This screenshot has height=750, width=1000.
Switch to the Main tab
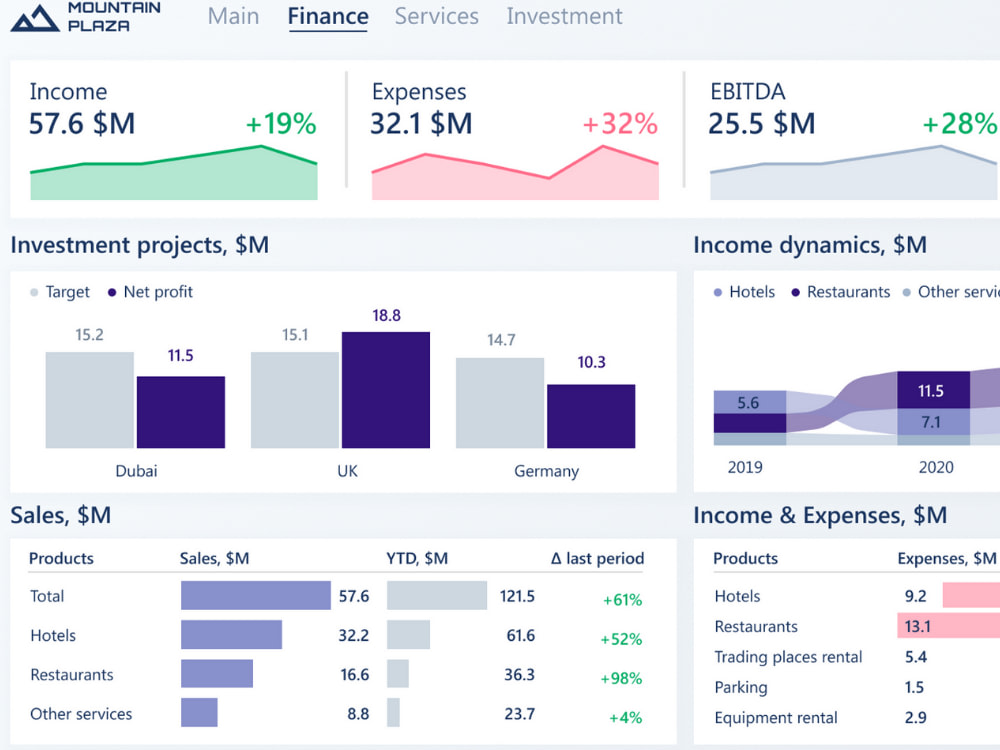click(x=233, y=17)
